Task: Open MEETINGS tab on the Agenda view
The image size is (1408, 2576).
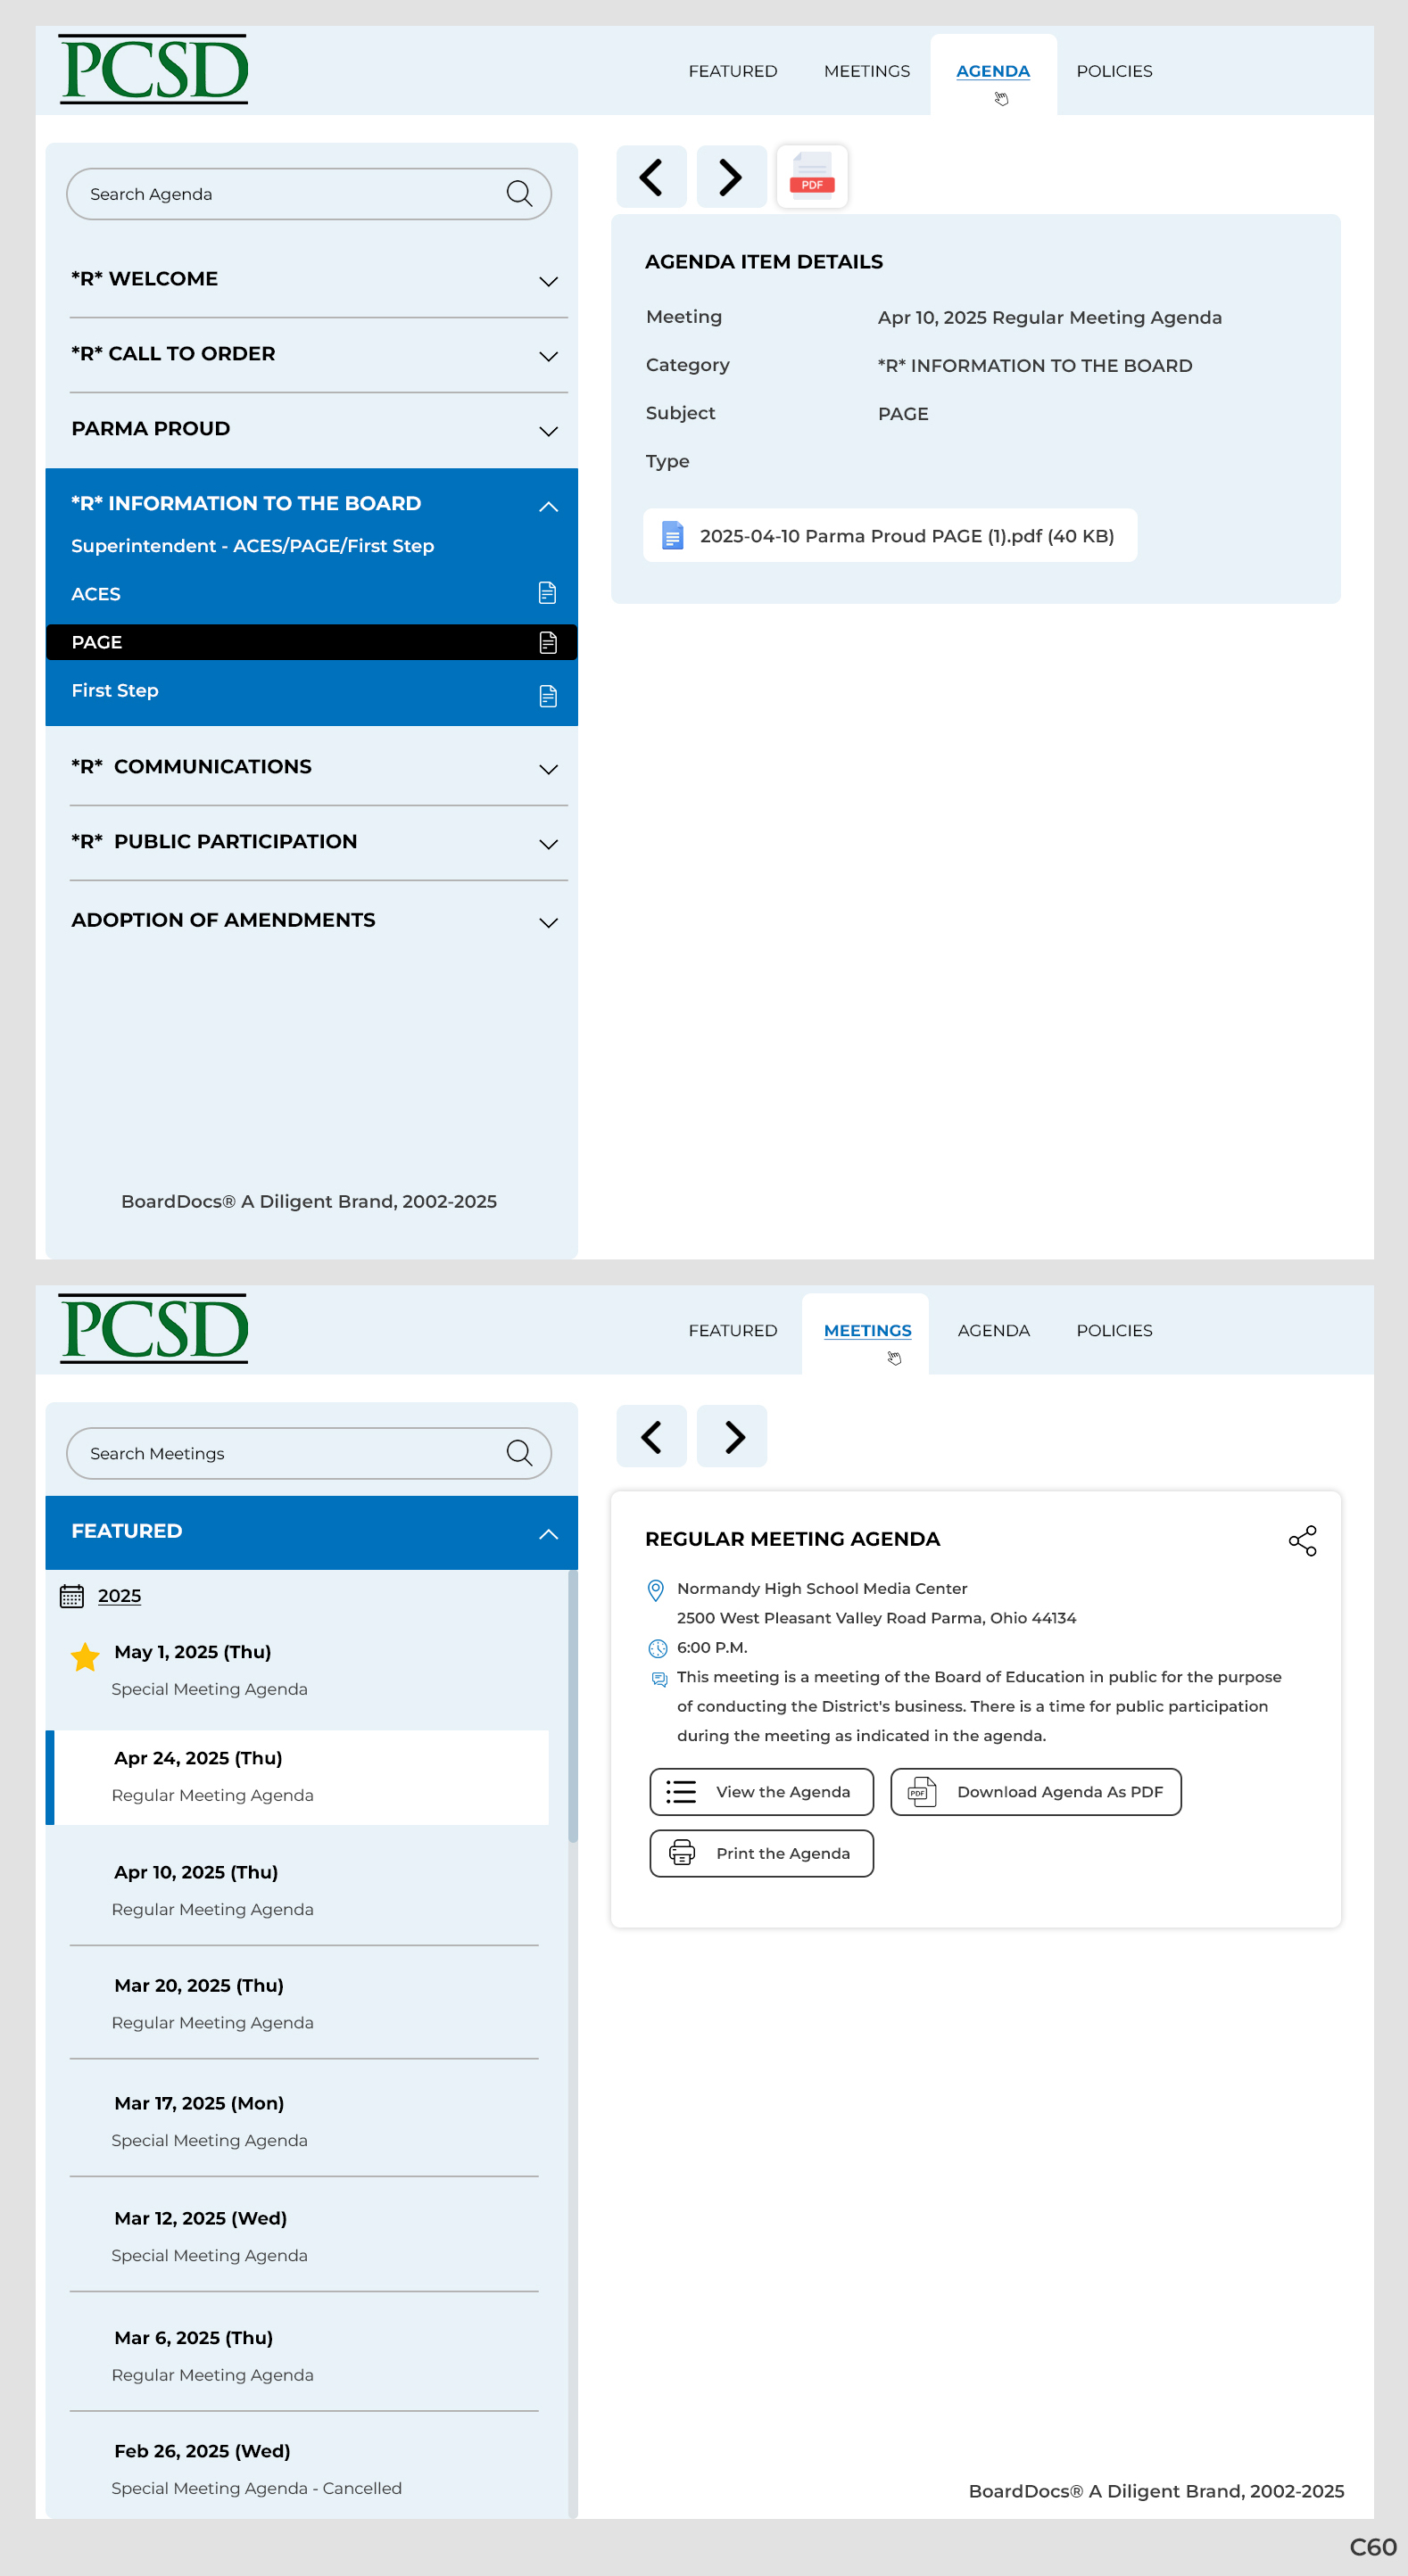Action: point(867,71)
